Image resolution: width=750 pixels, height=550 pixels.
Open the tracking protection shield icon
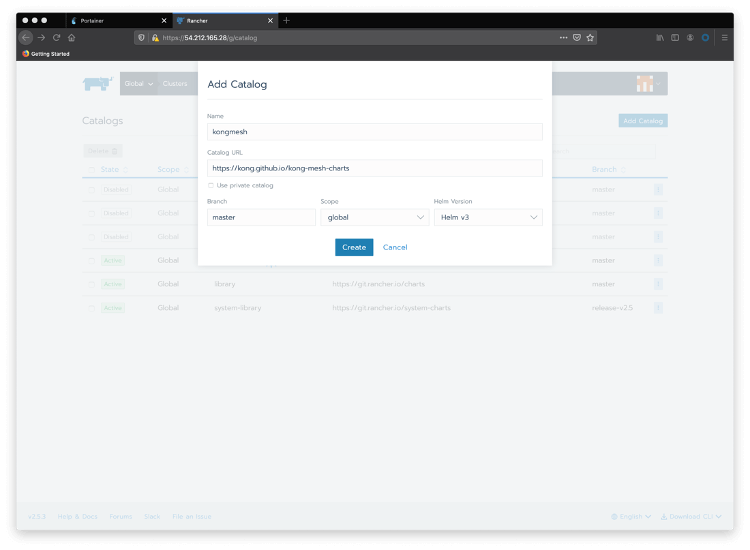click(x=141, y=38)
